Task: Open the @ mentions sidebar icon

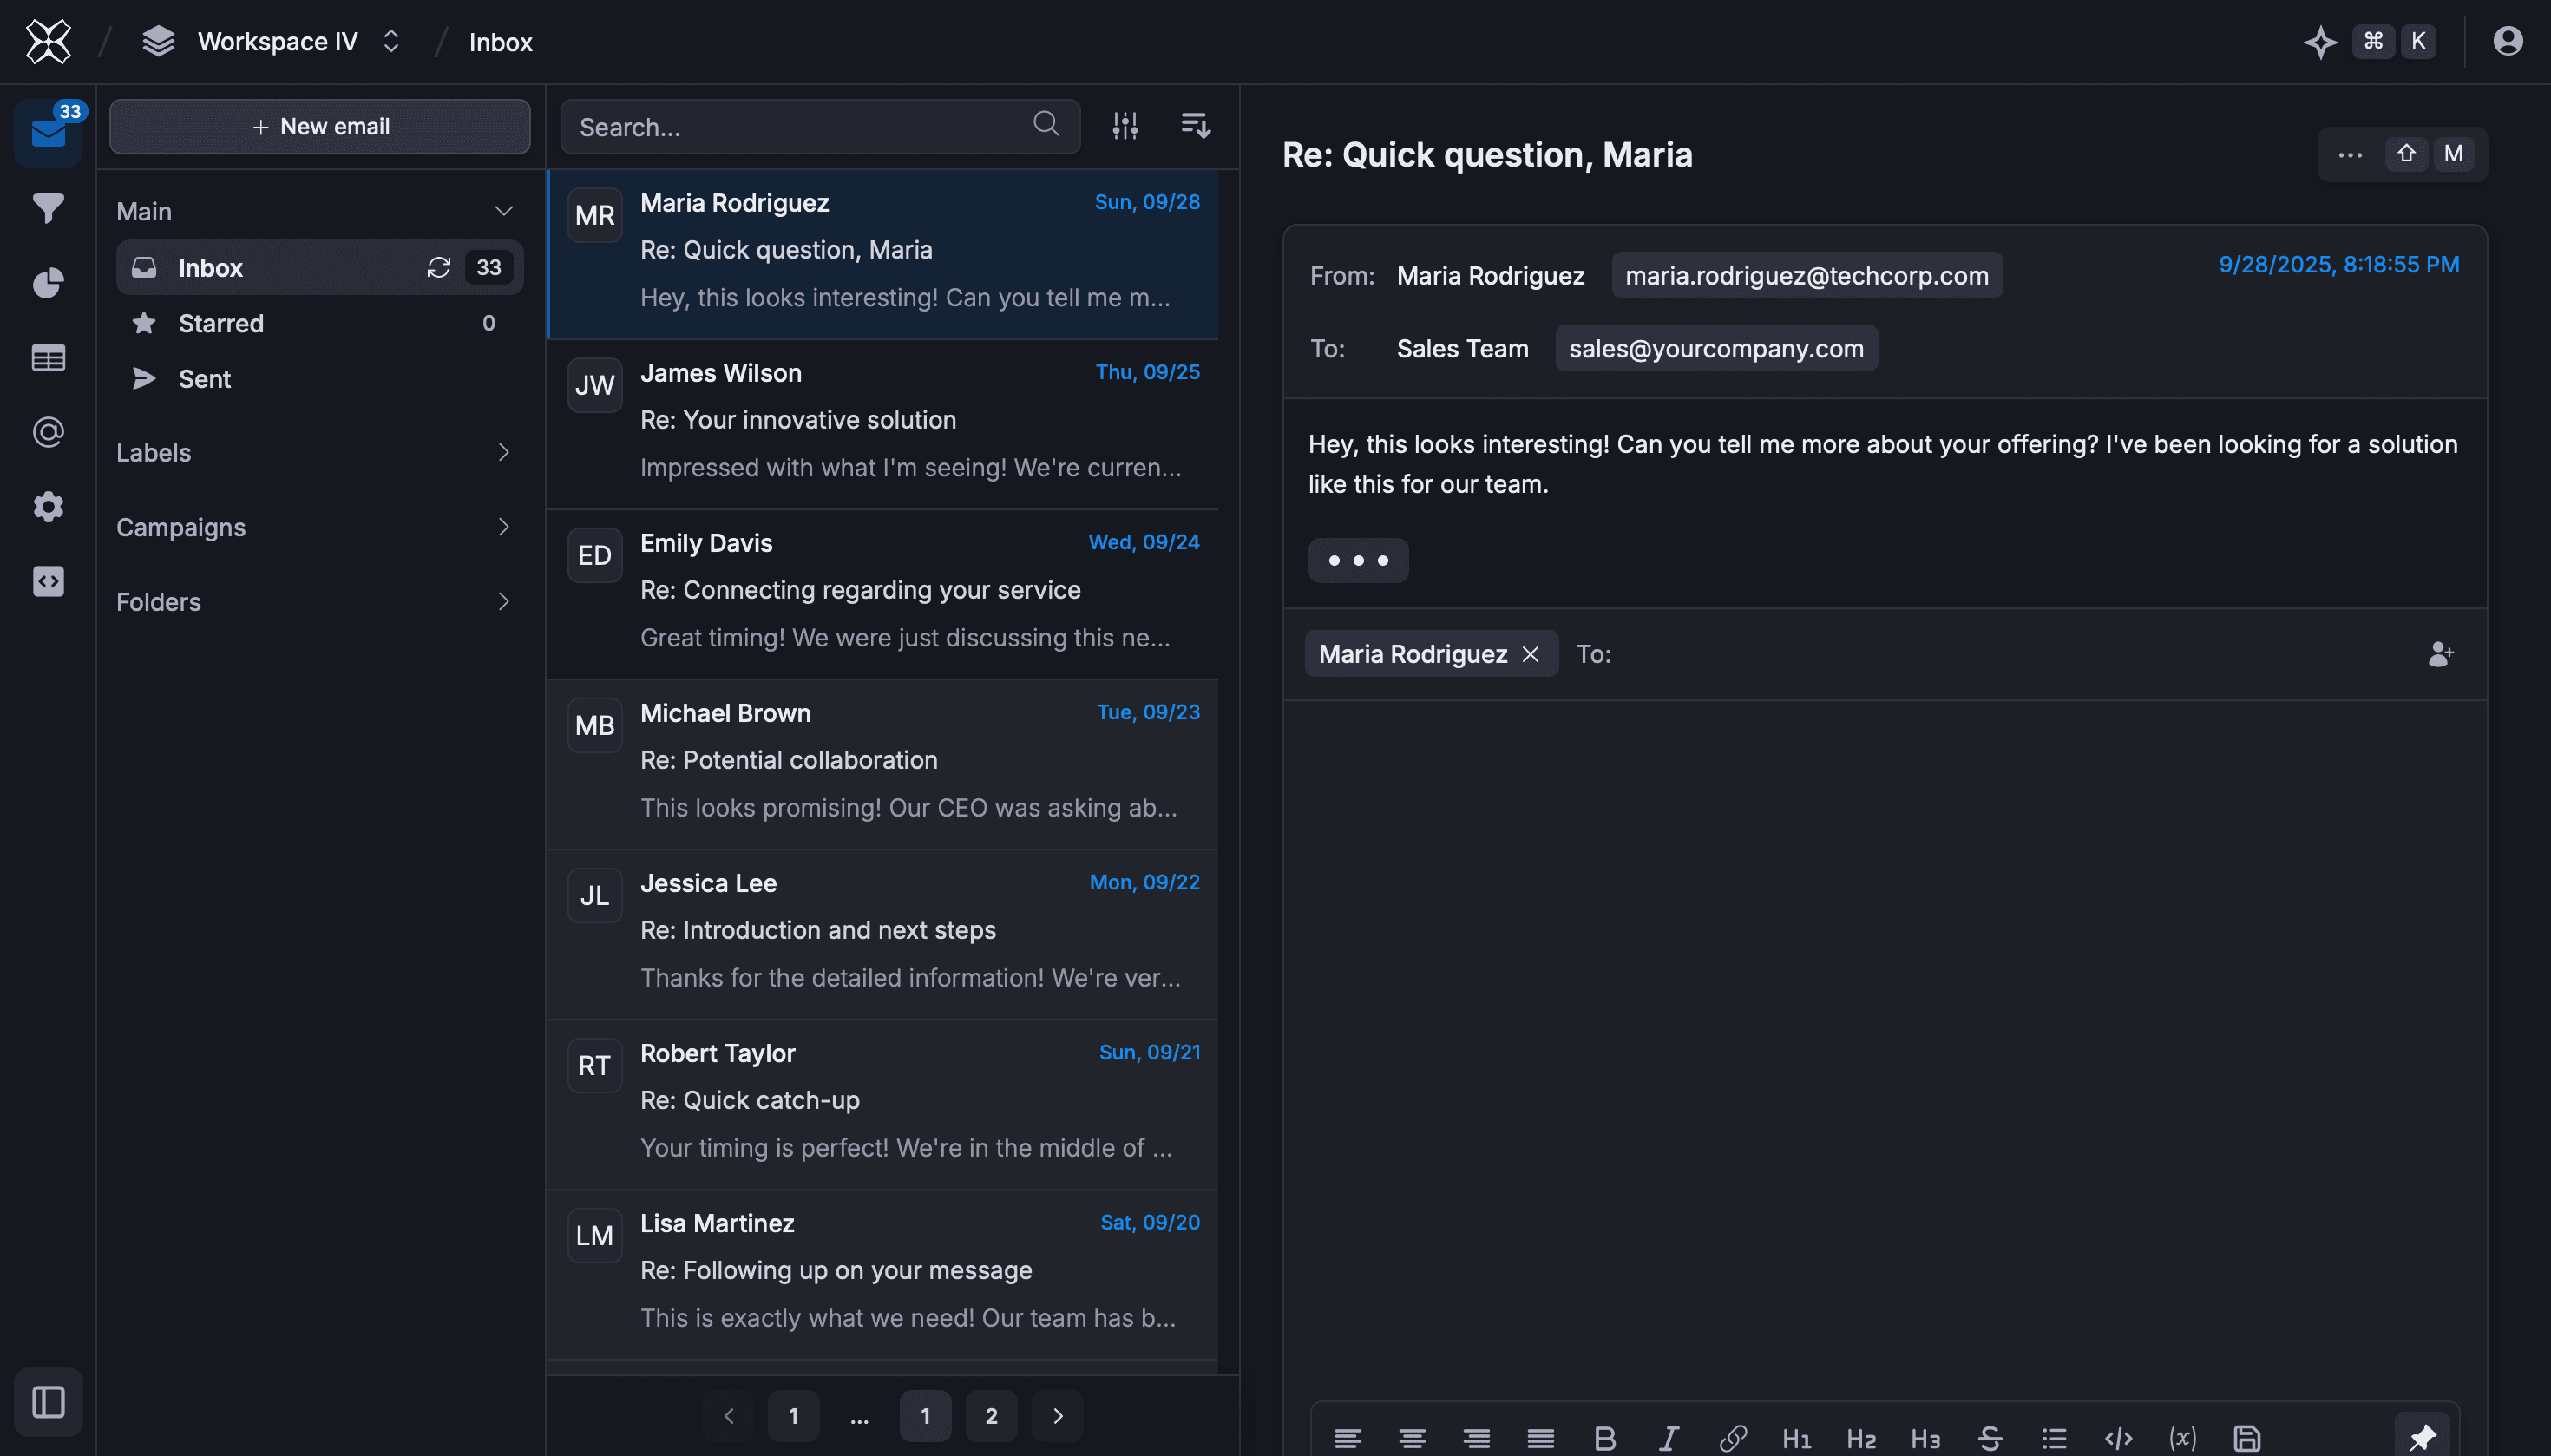Action: 48,432
